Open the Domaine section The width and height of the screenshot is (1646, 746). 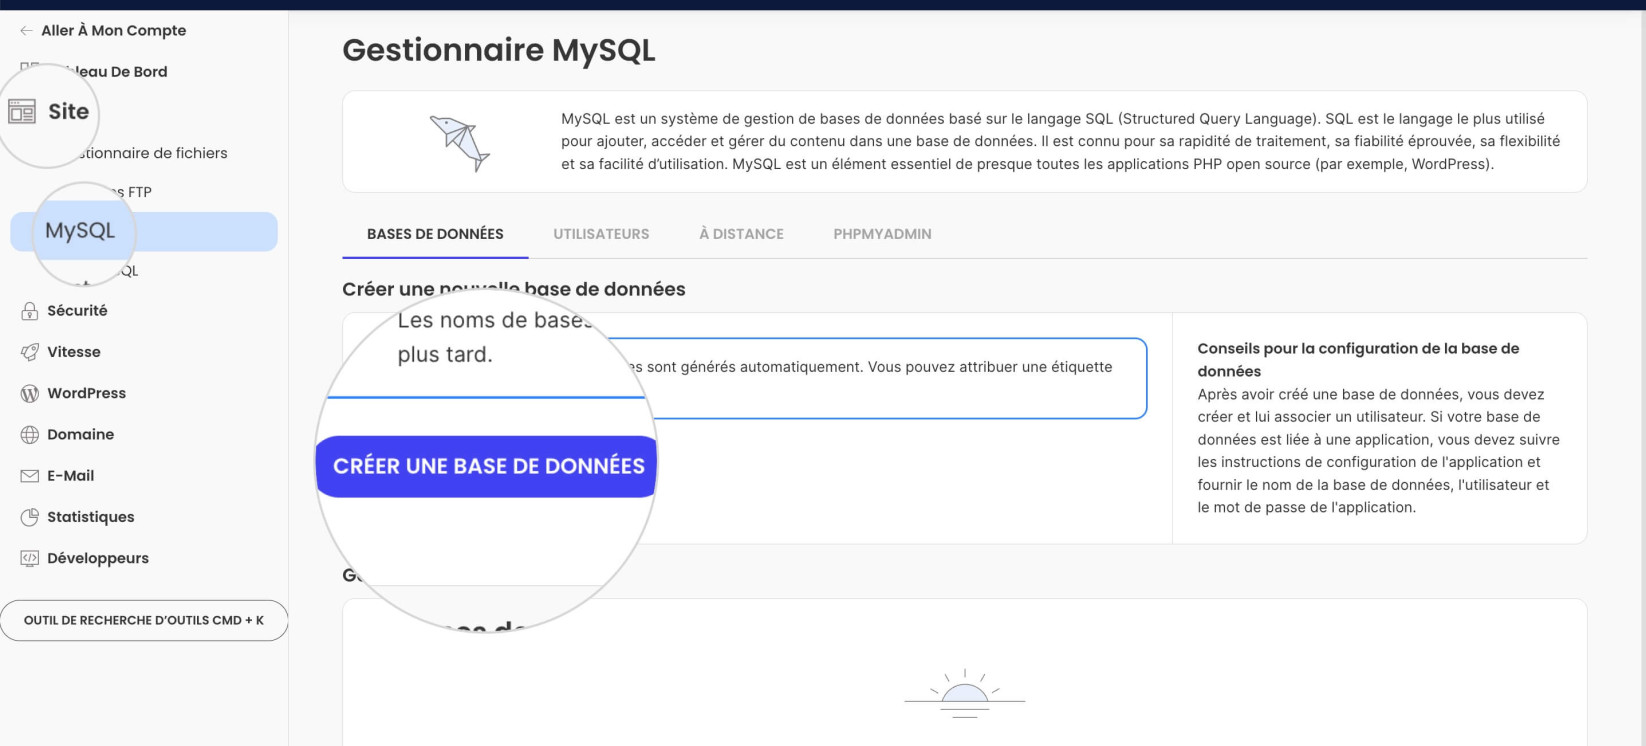[x=81, y=435]
